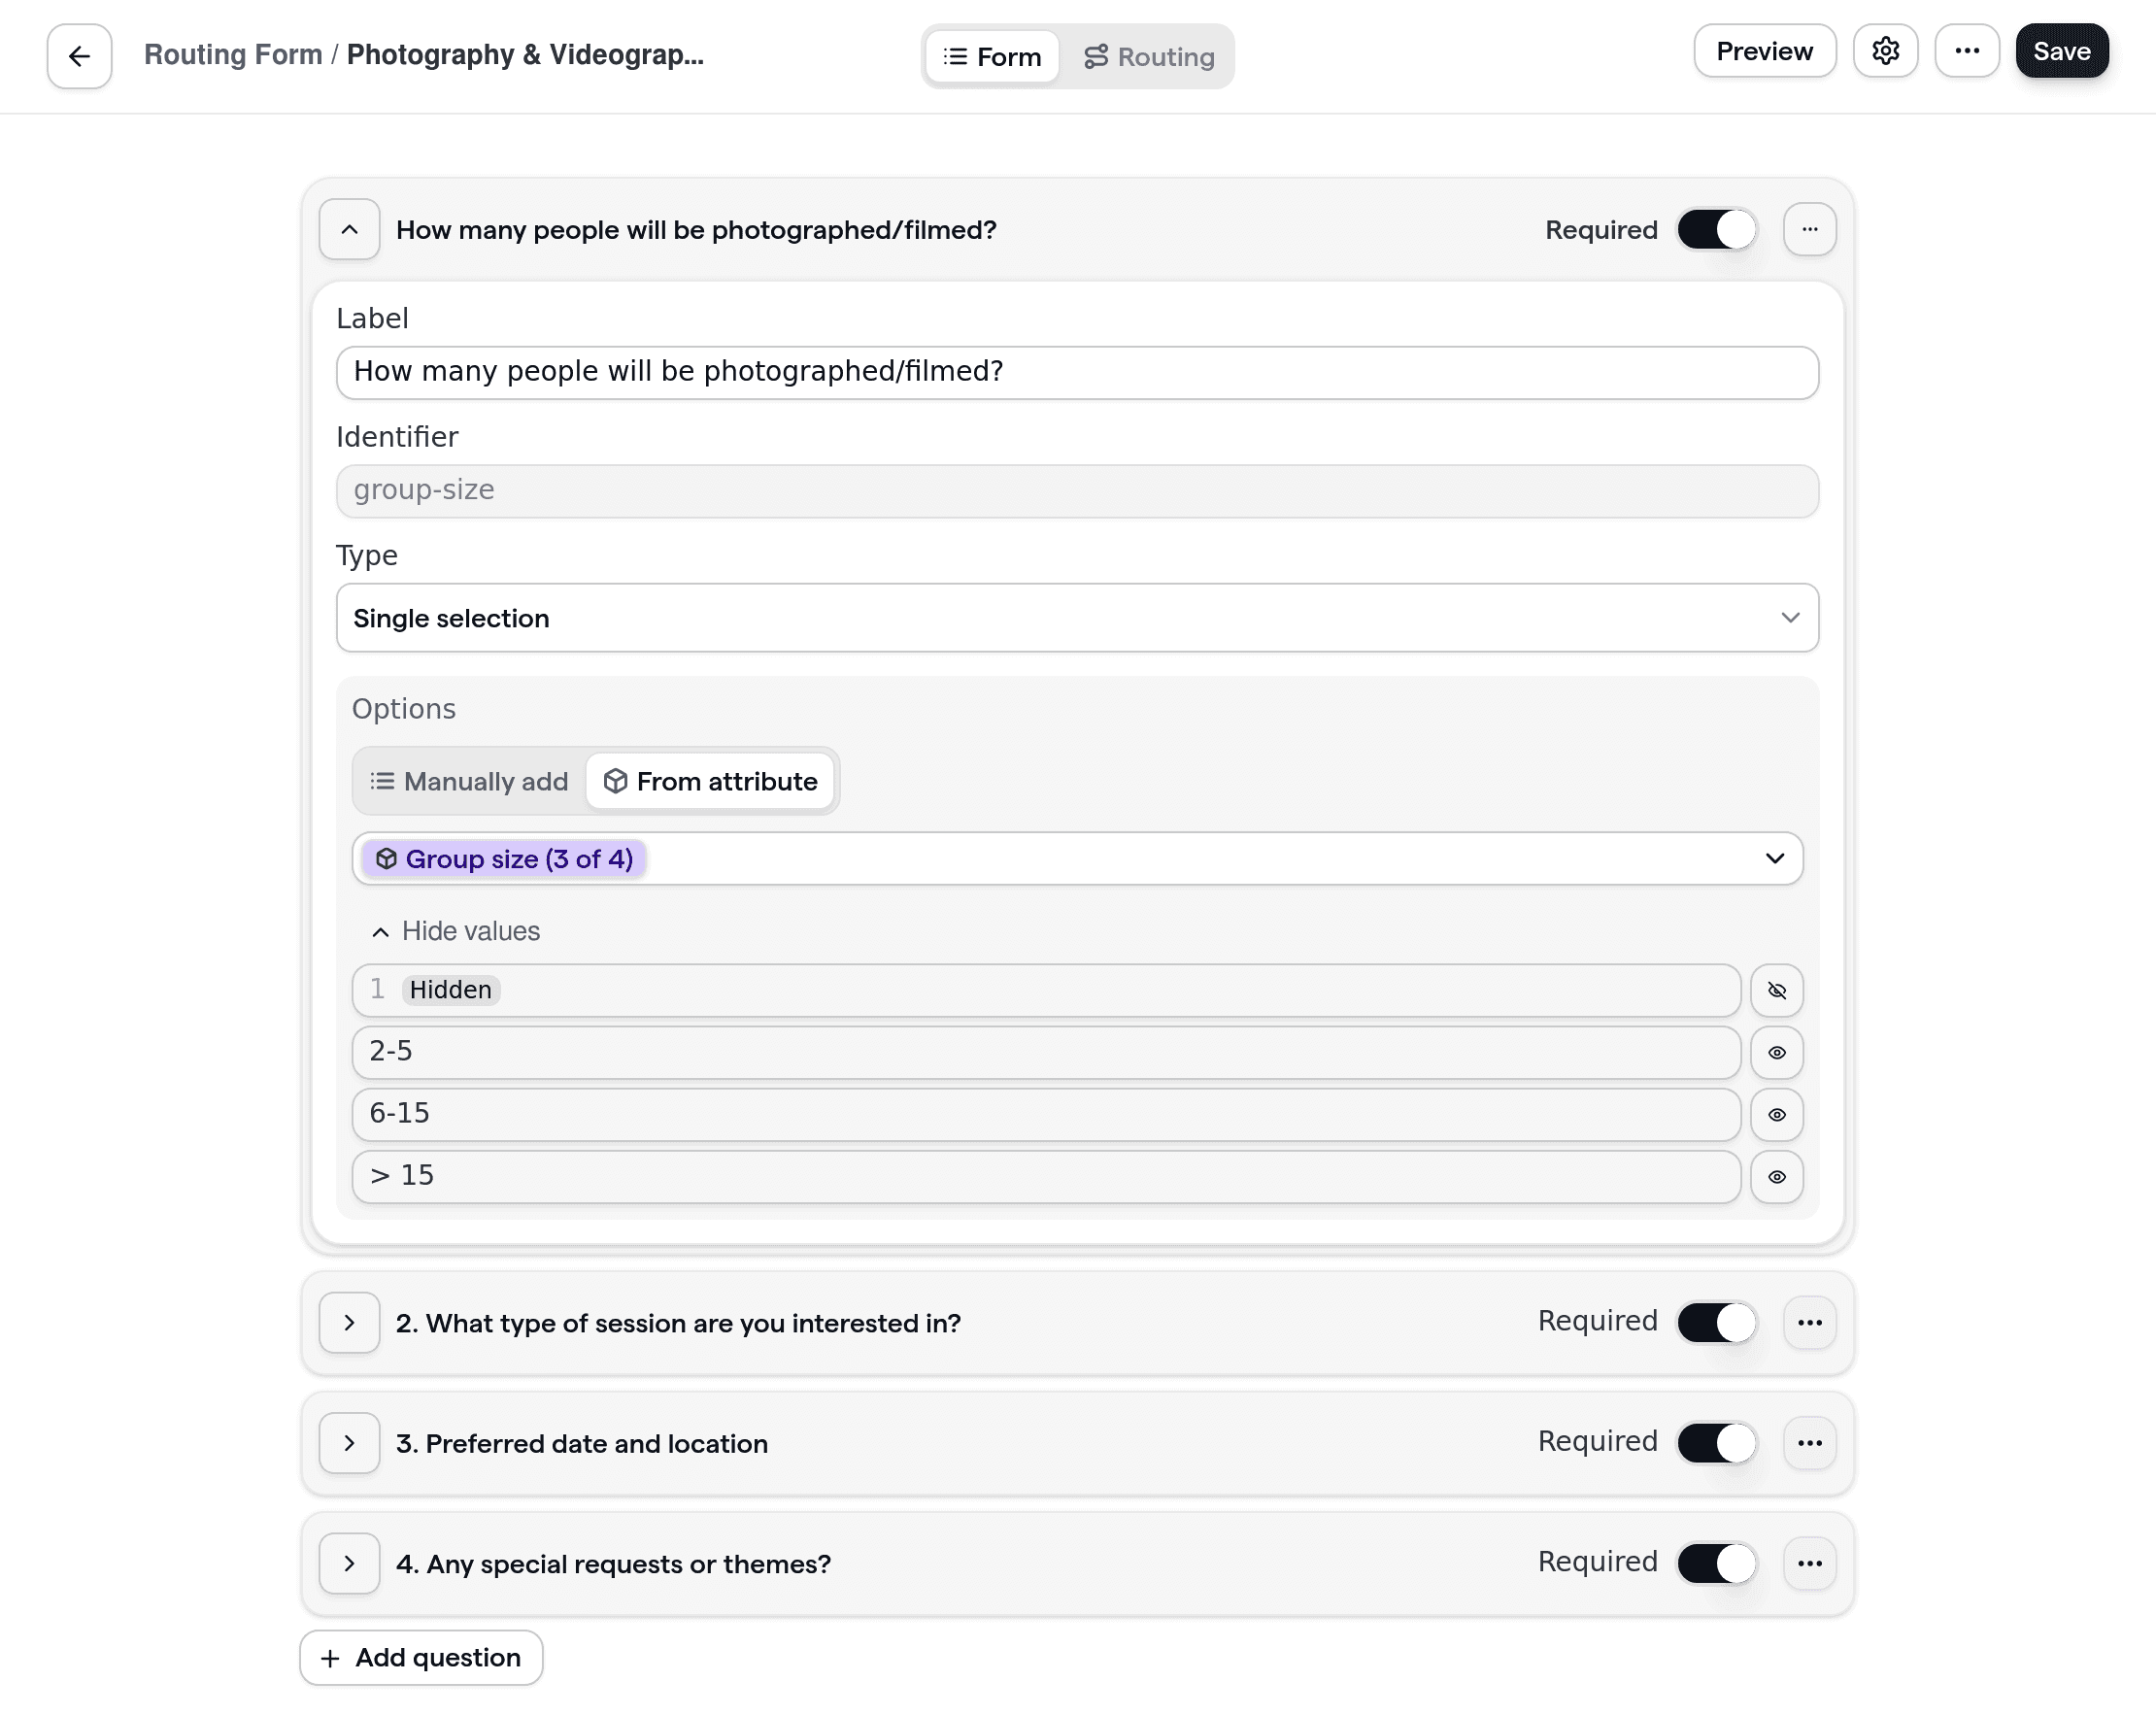Unhide the option value '1'

[x=1777, y=991]
